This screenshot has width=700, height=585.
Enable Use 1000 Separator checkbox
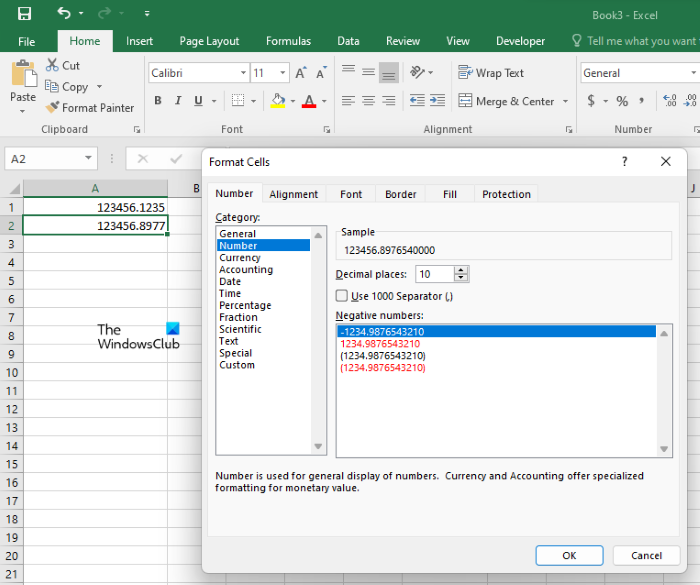coord(342,295)
